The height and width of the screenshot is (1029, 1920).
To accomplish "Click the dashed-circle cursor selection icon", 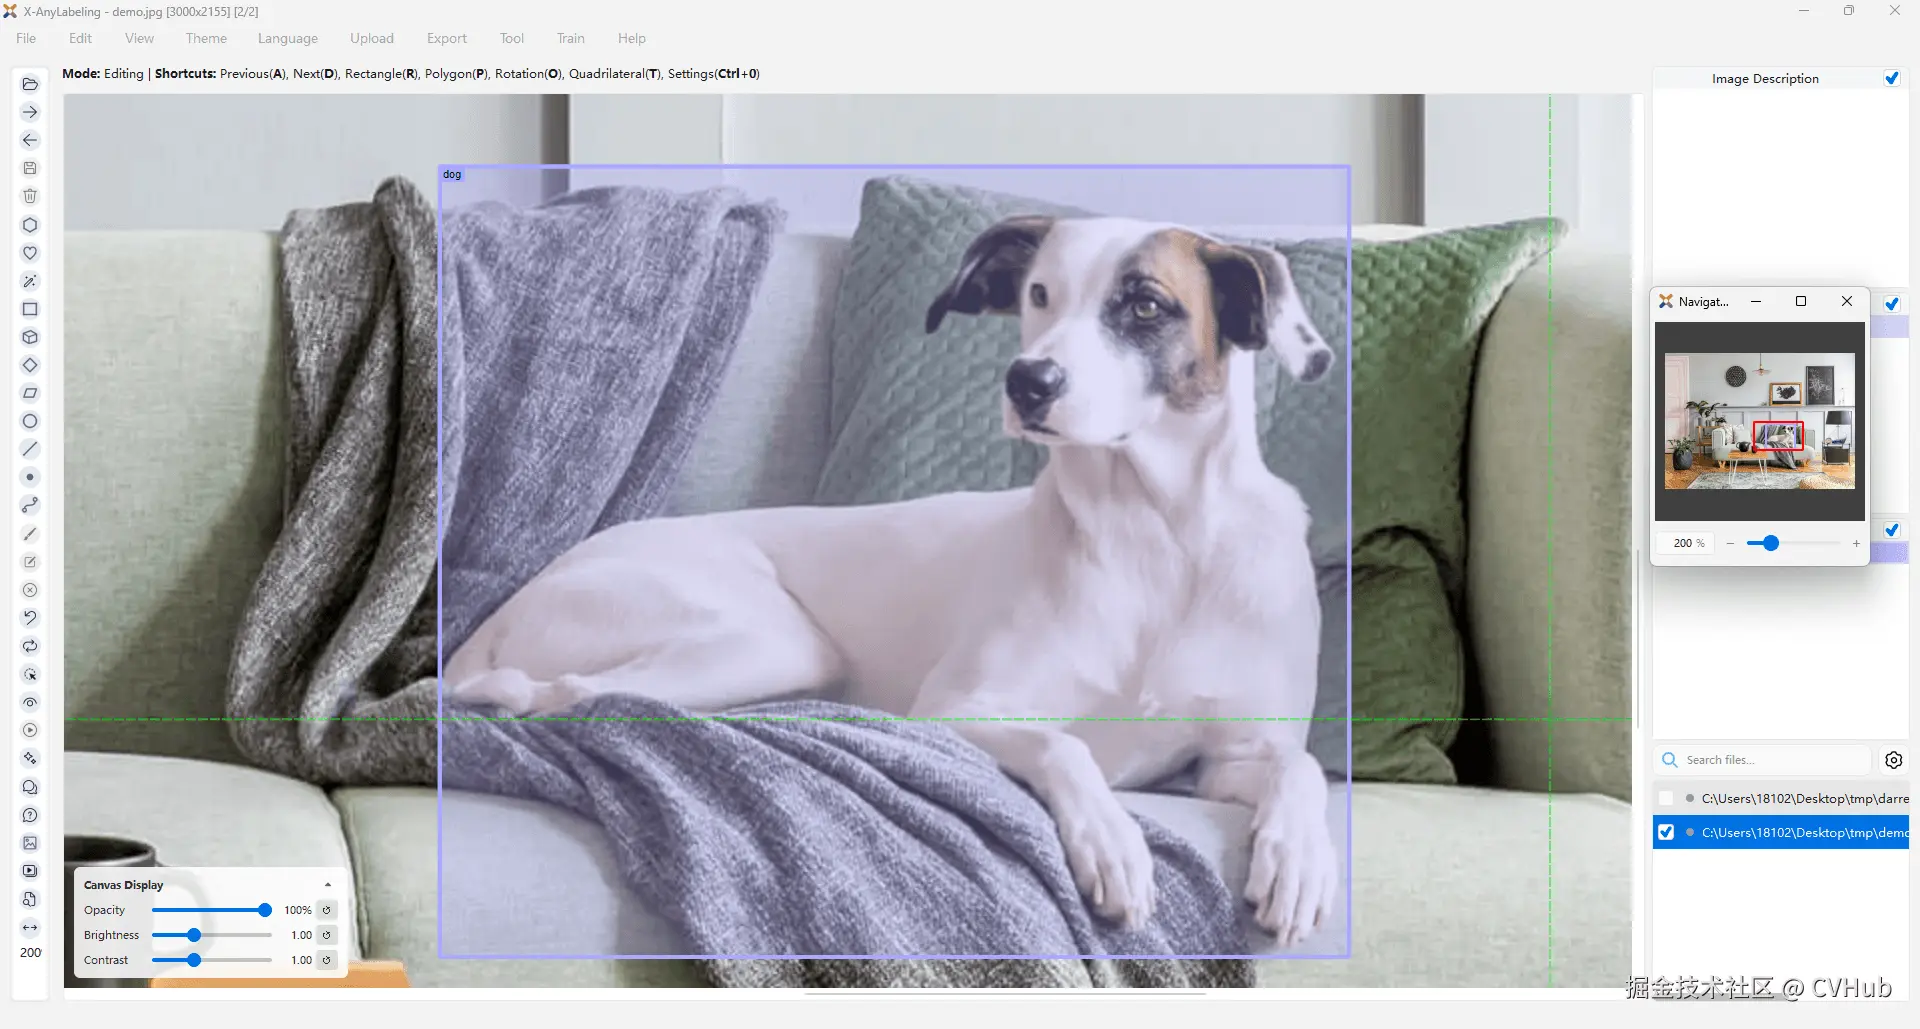I will pos(30,674).
